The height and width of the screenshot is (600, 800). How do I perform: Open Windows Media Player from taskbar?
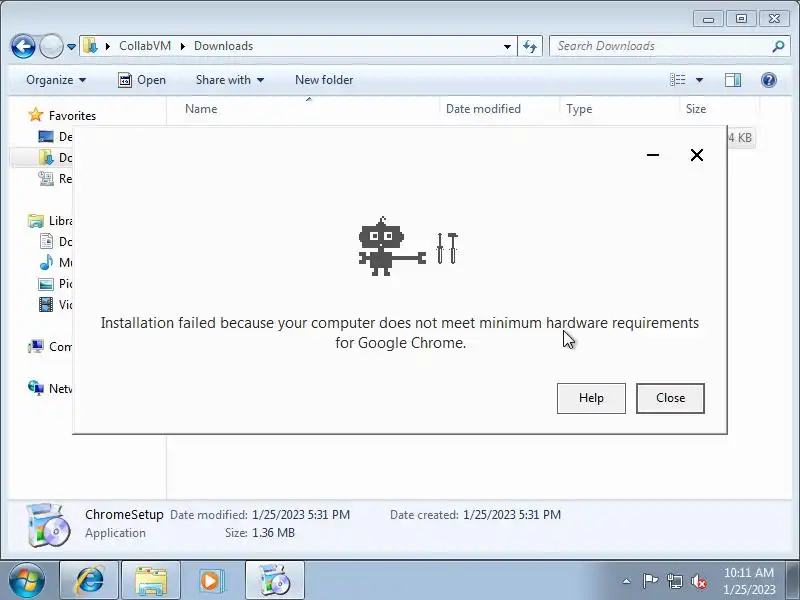coord(212,580)
